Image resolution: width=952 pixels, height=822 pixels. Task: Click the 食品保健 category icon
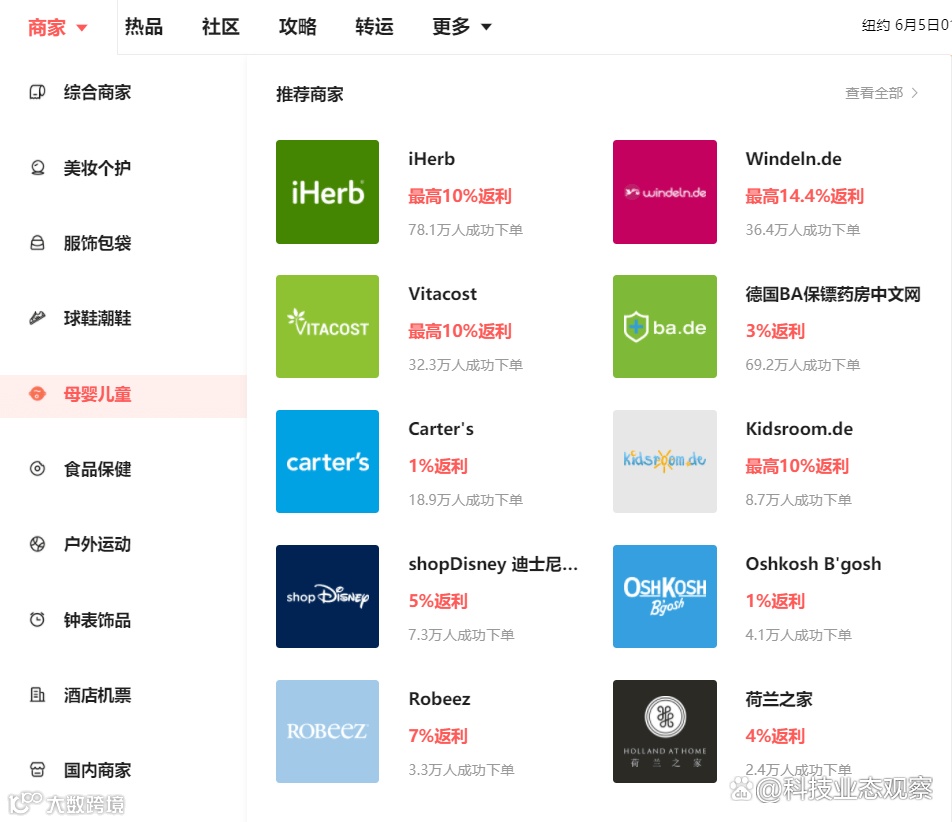(38, 469)
